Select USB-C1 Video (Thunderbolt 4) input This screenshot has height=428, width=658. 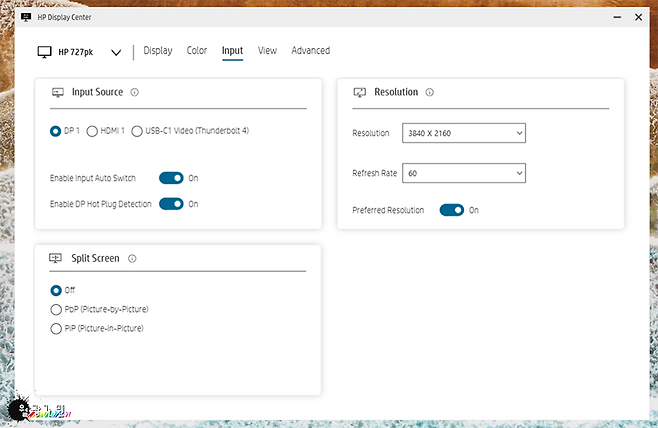(137, 131)
